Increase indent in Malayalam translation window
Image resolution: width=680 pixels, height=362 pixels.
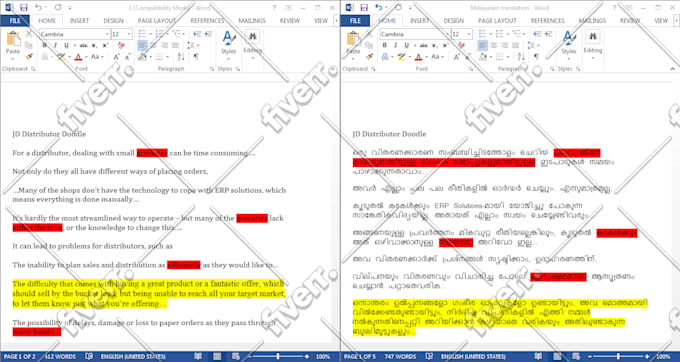[549, 34]
